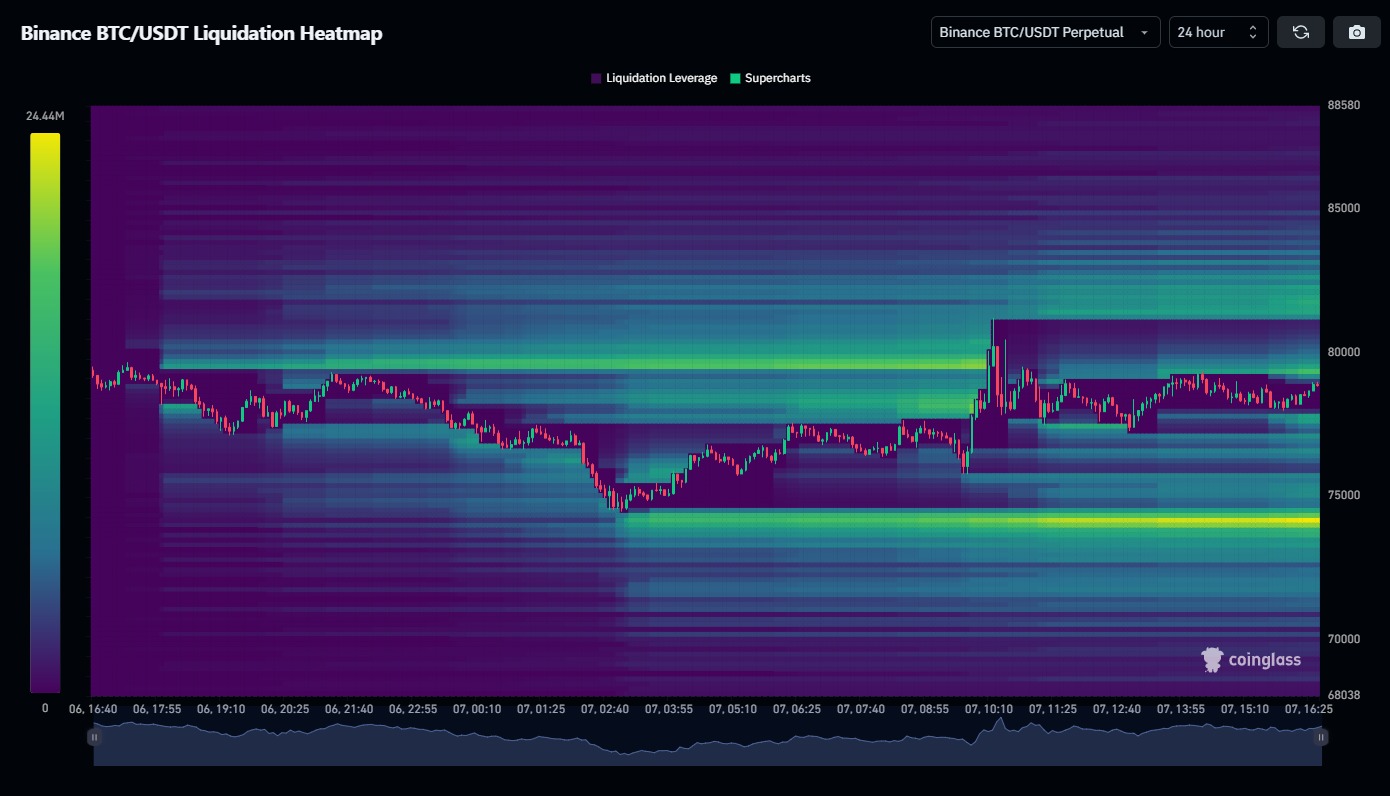
Task: Click the 07, 08:55 time axis label
Action: 925,709
